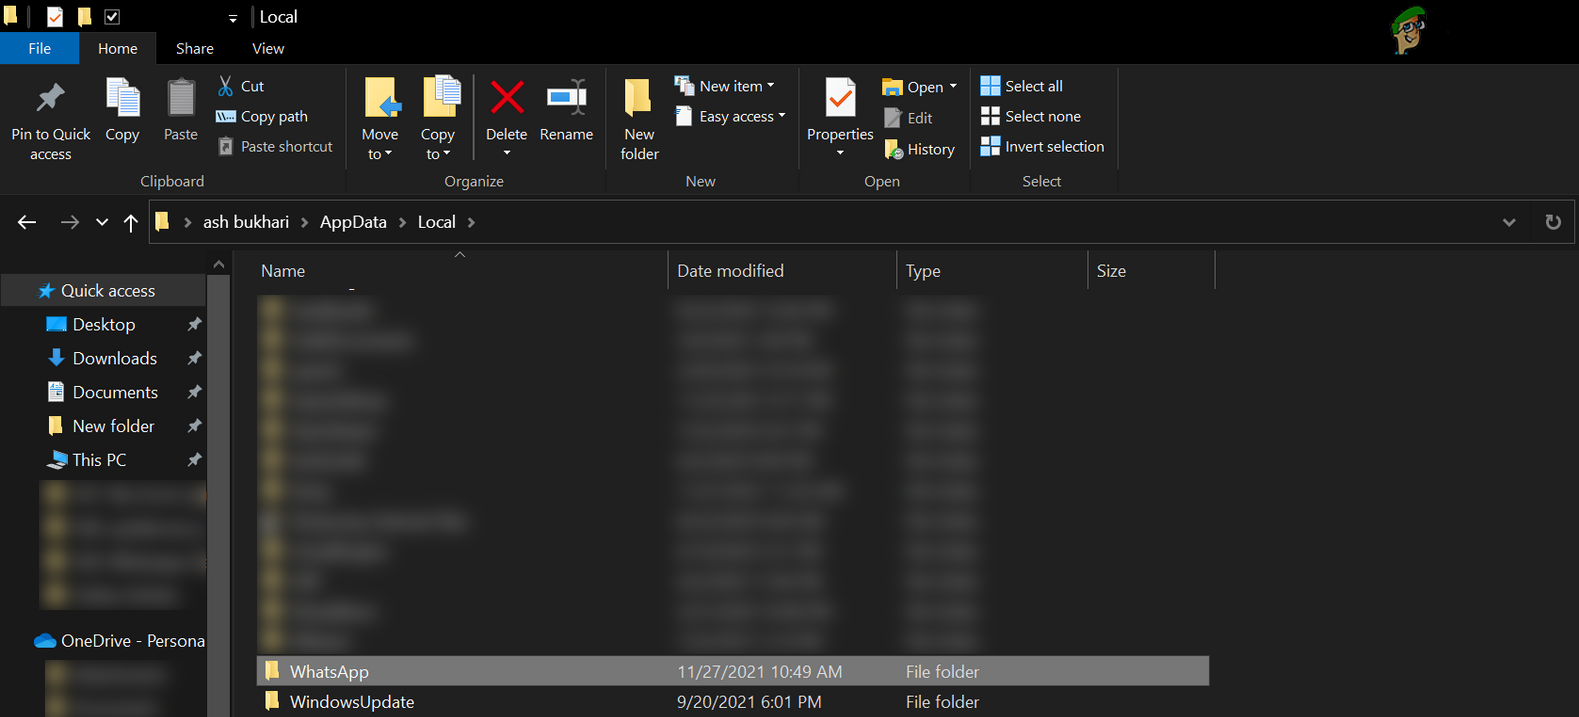Open the recent locations dropdown arrow
Viewport: 1579px width, 717px height.
click(102, 222)
